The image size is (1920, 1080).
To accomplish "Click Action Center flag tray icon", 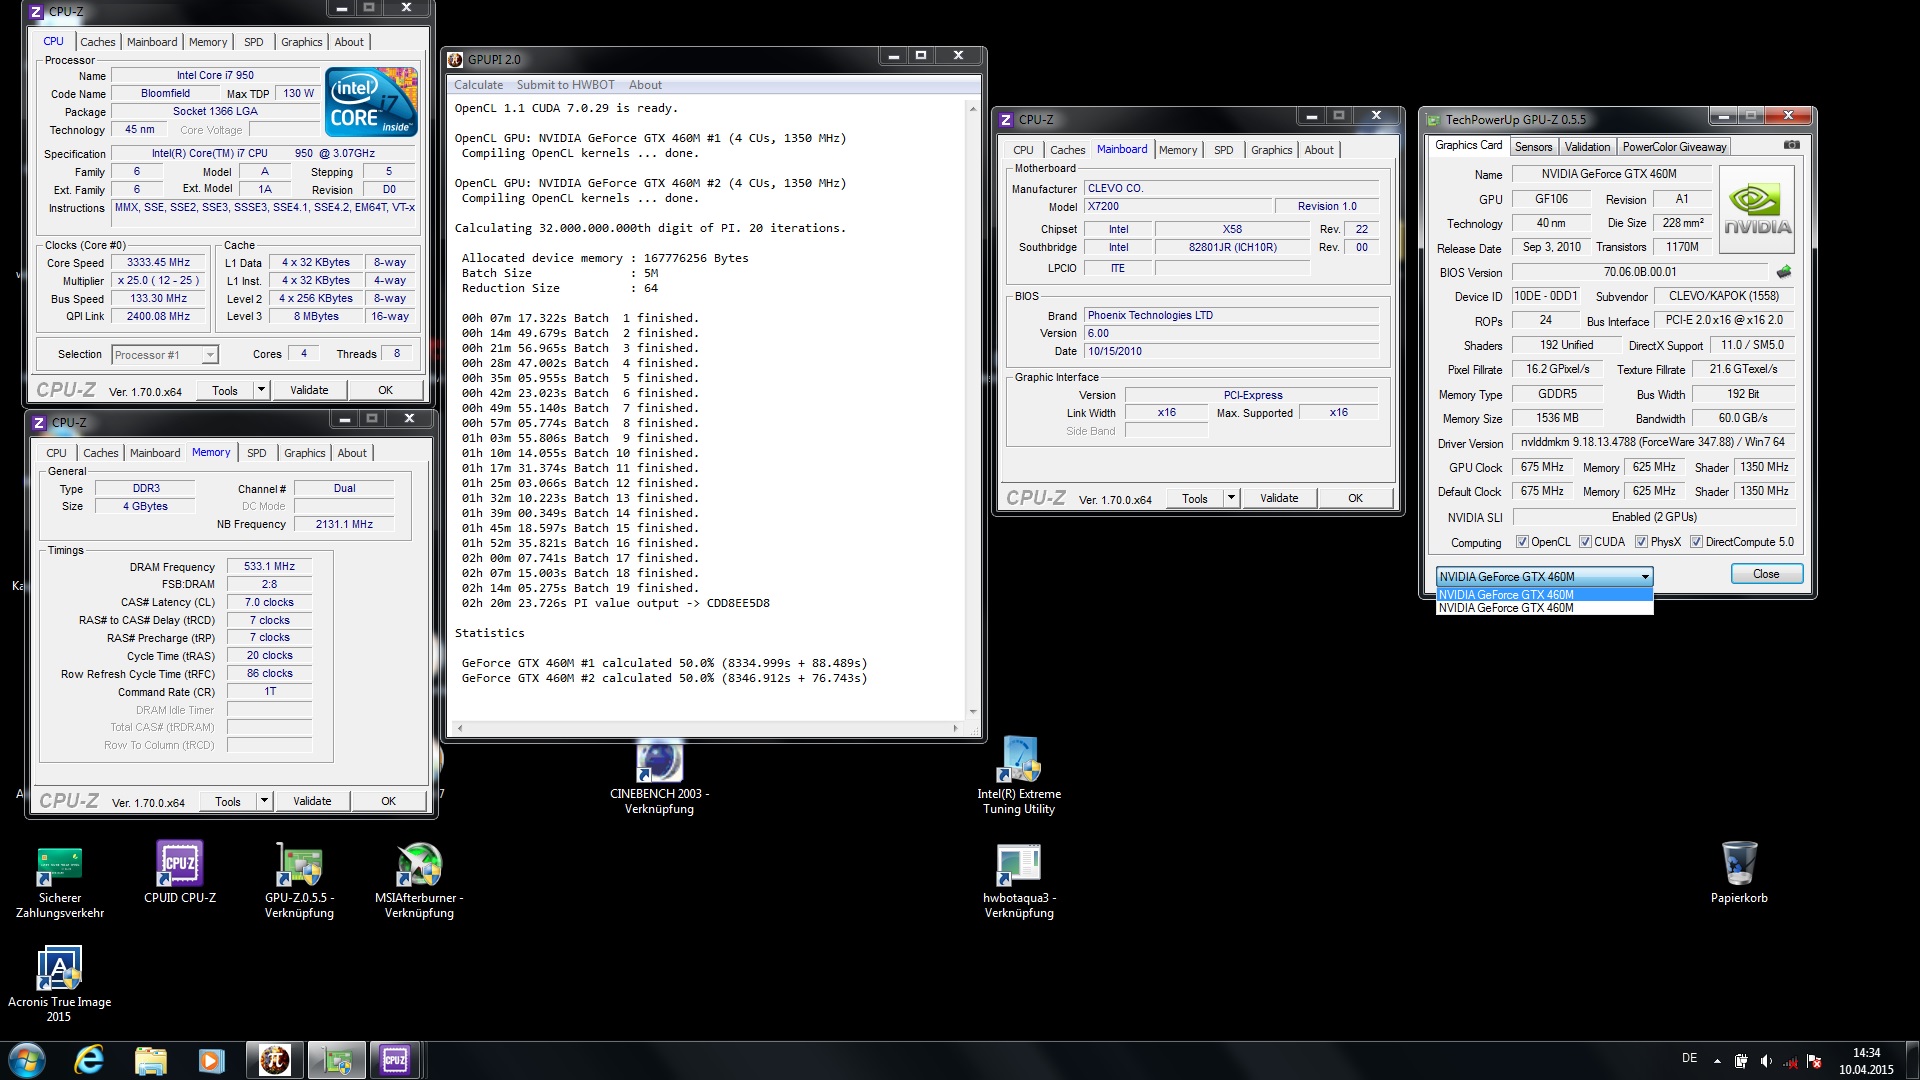I will point(1814,1061).
